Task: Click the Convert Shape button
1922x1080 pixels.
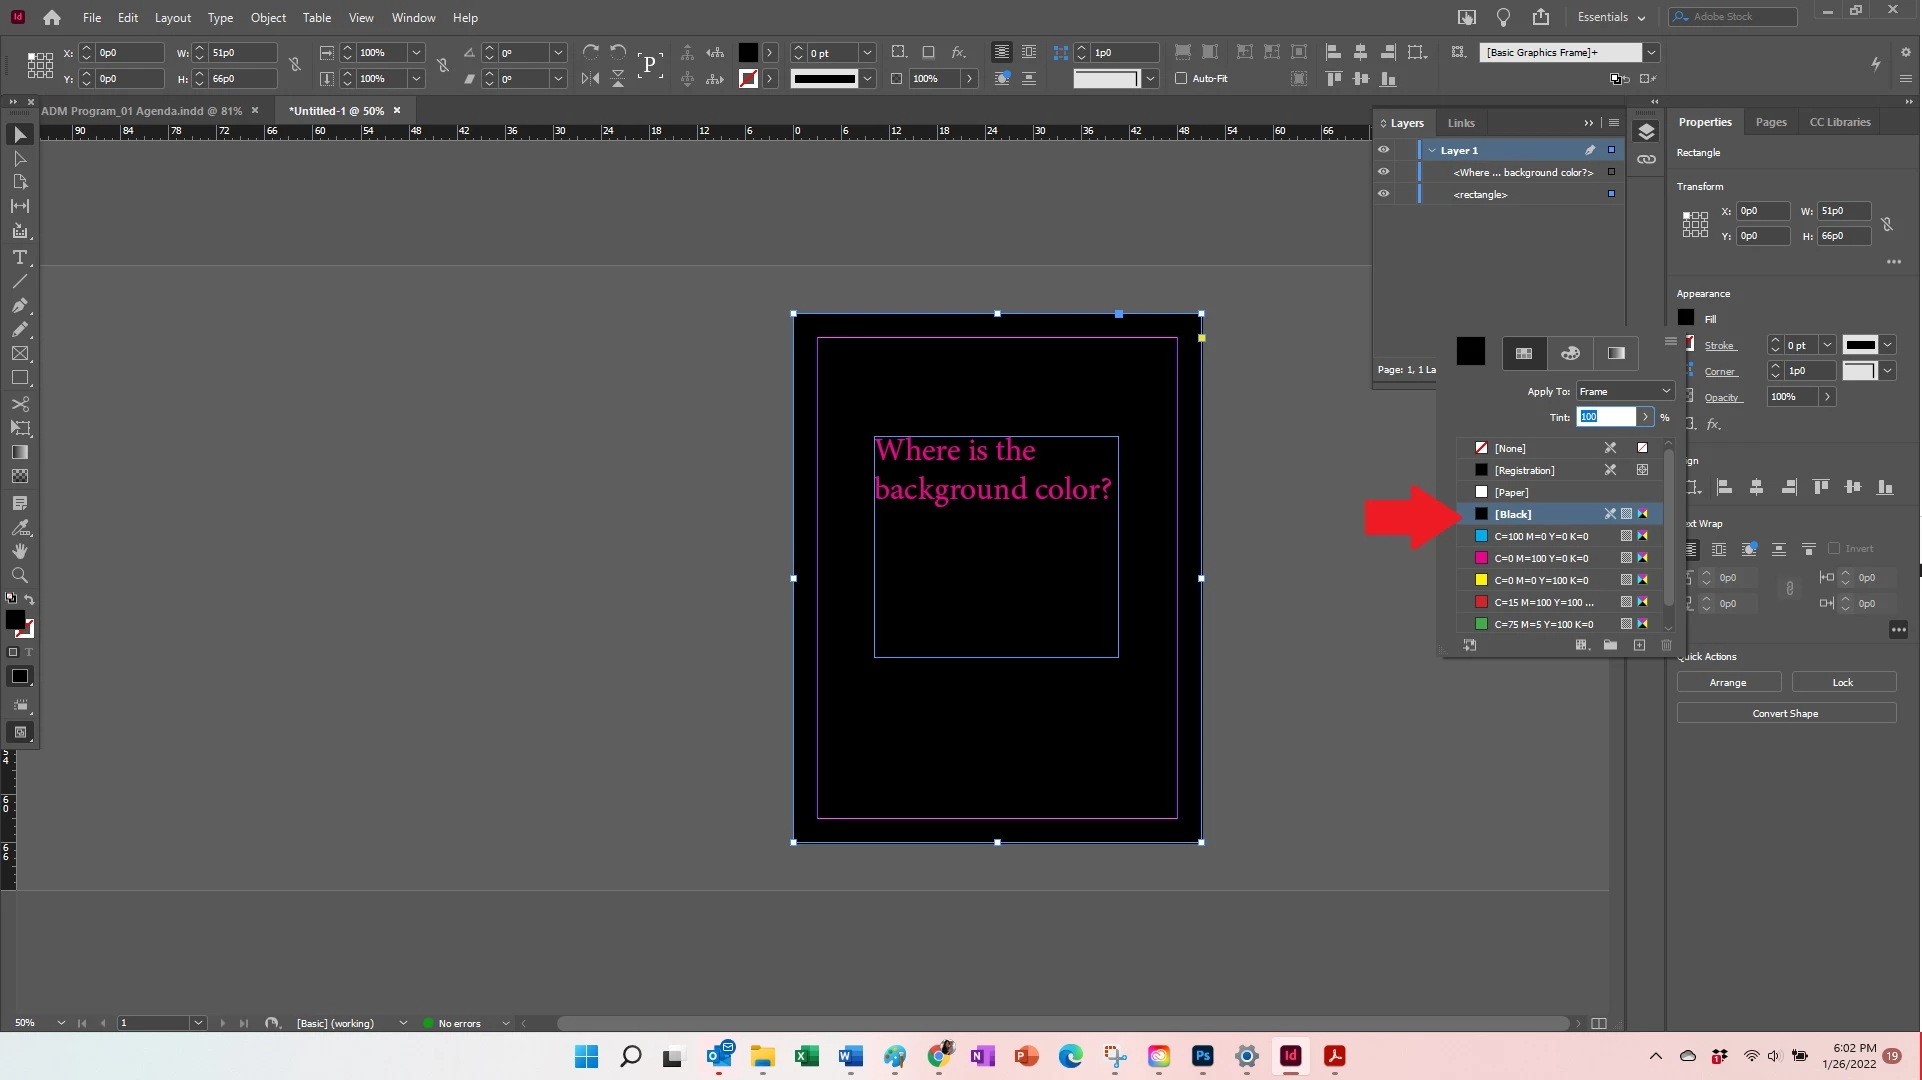Action: coord(1785,713)
